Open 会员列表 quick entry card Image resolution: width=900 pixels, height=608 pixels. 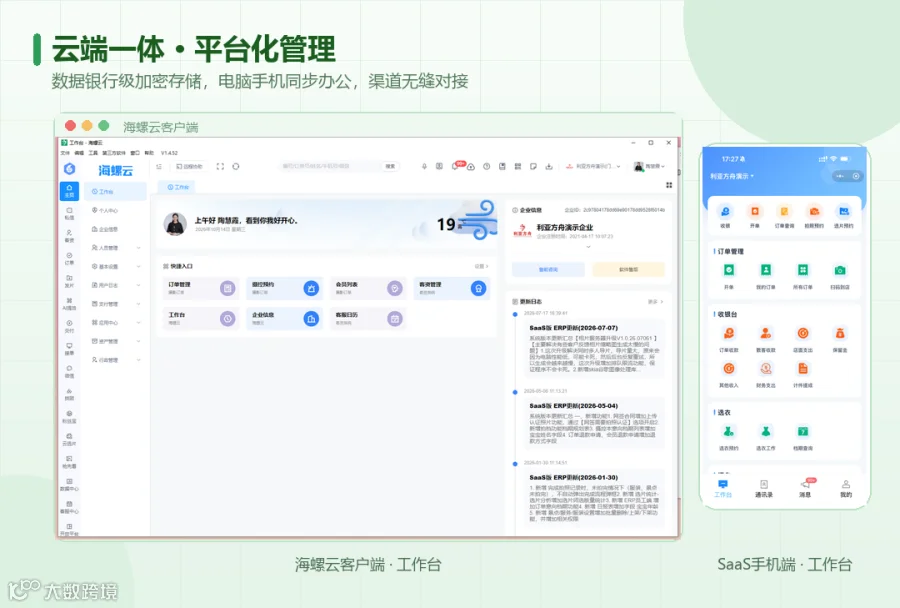[x=368, y=288]
